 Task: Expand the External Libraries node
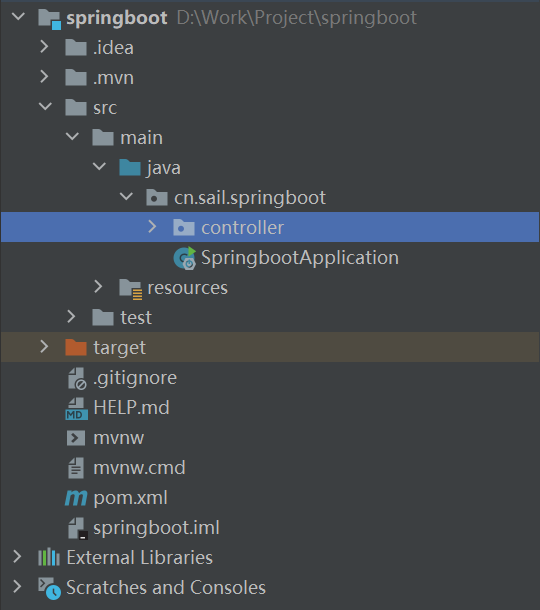[17, 557]
